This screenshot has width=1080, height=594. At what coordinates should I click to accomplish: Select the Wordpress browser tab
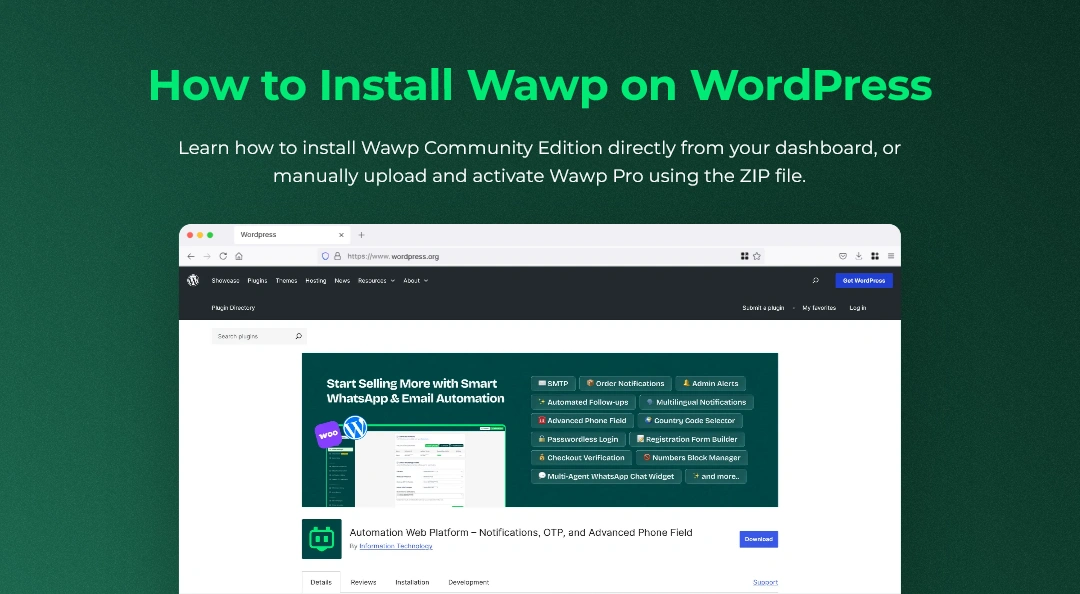point(292,235)
